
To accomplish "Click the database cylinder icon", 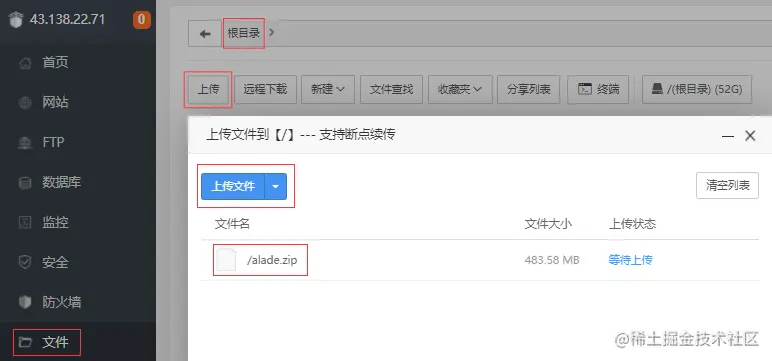I will (x=25, y=183).
